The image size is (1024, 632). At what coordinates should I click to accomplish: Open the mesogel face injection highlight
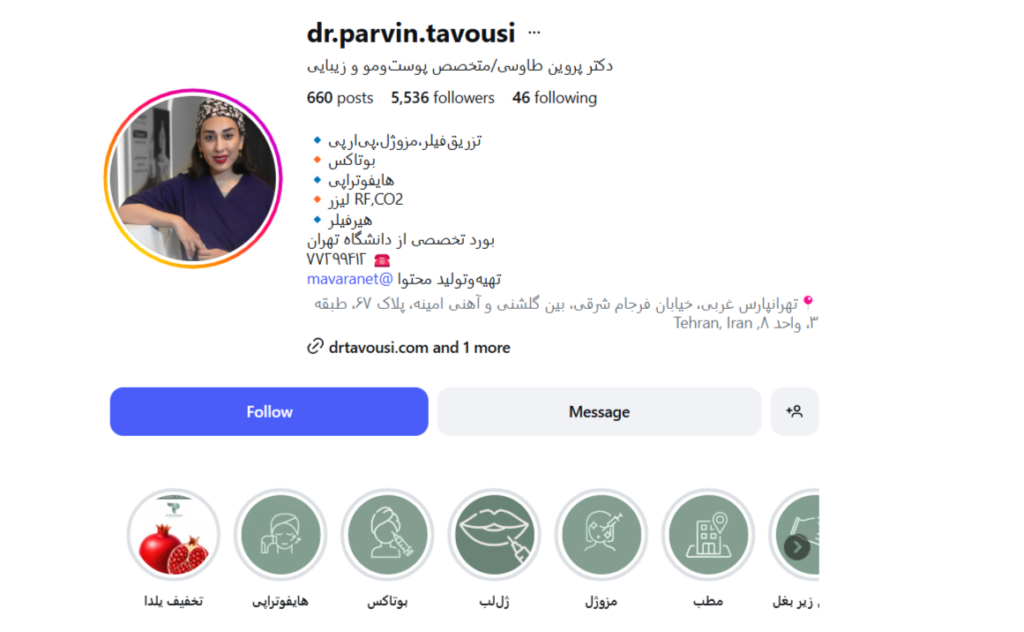coord(601,535)
